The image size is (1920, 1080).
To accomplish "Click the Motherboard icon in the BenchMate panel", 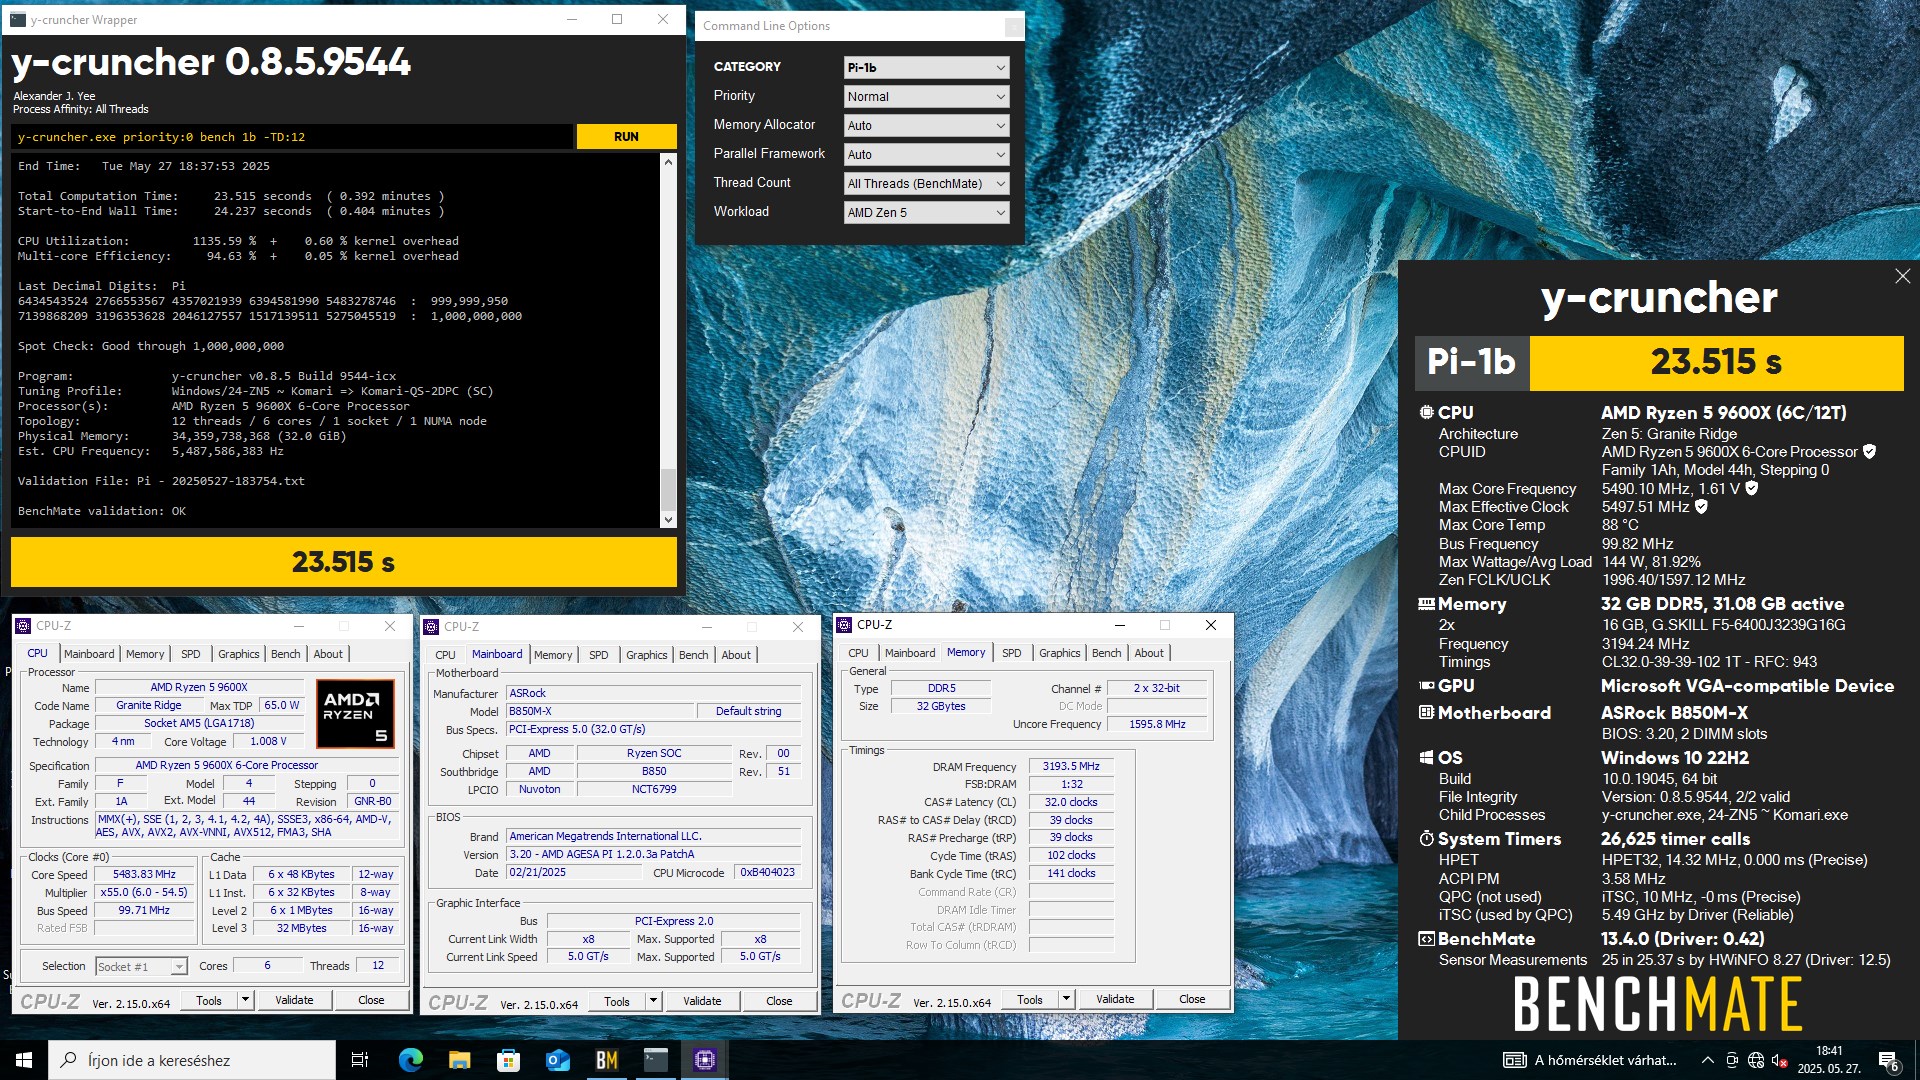I will coord(1426,713).
